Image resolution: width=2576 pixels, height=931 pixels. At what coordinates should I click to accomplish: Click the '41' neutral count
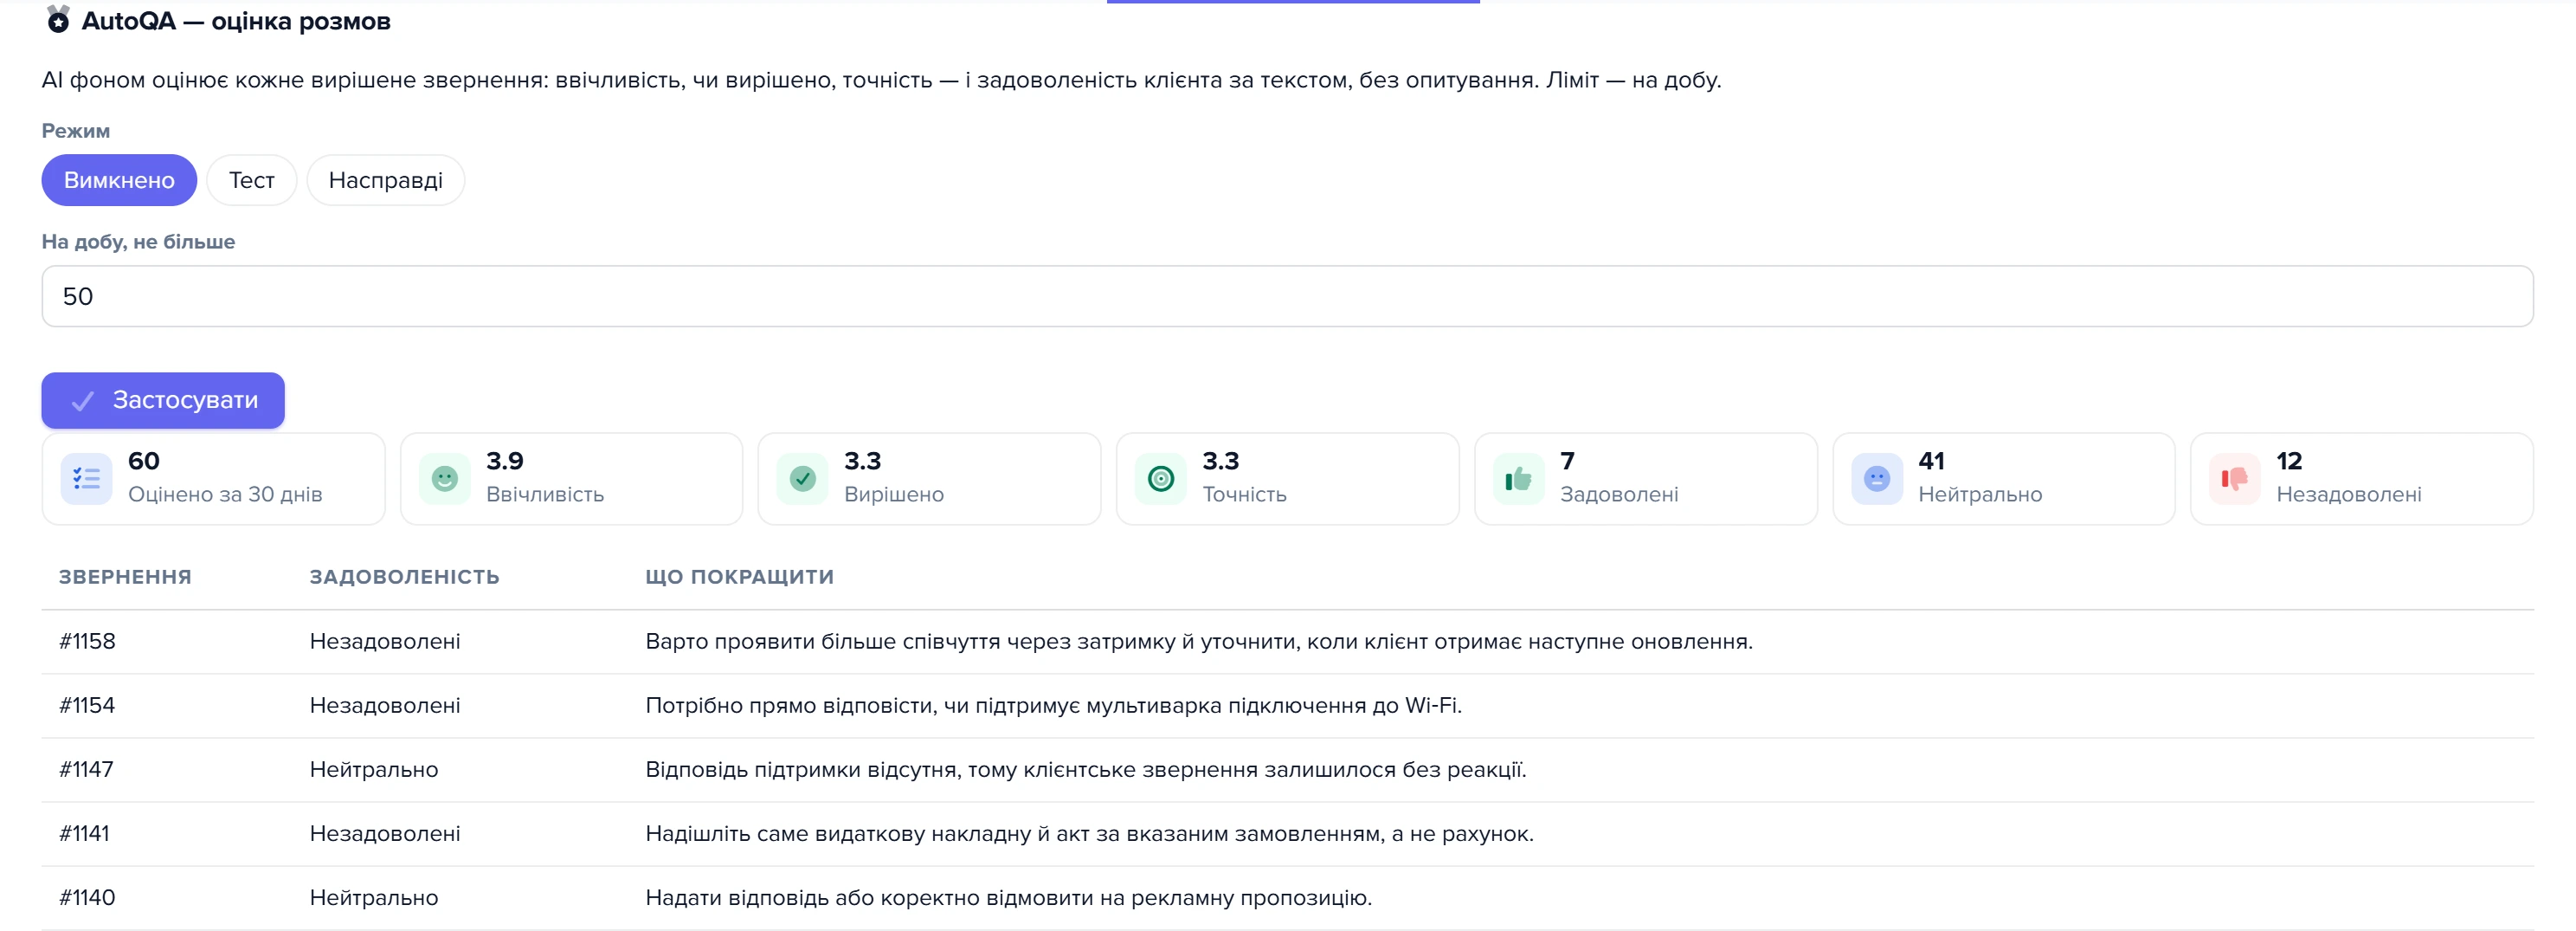[x=1931, y=461]
